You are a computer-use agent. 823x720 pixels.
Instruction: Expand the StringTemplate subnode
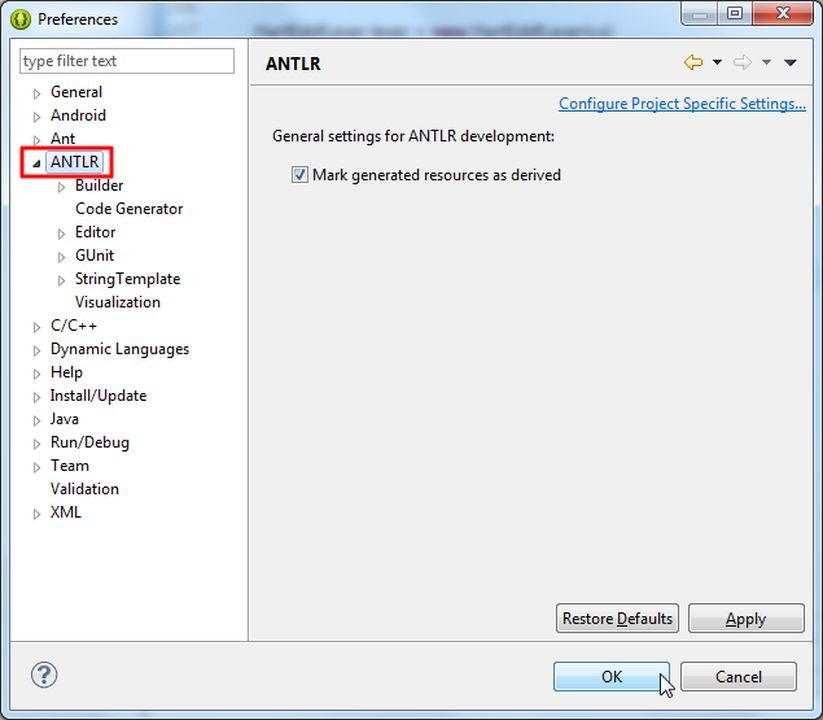61,280
